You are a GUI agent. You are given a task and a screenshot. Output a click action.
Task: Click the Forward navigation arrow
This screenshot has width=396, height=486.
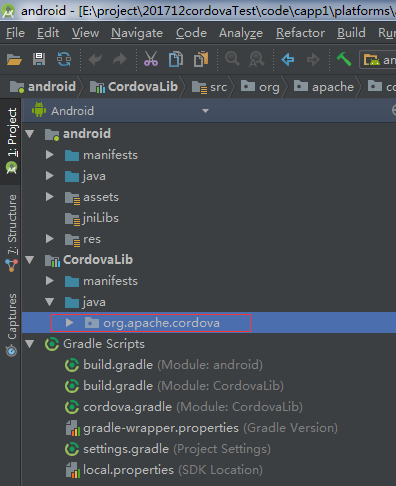tap(313, 60)
